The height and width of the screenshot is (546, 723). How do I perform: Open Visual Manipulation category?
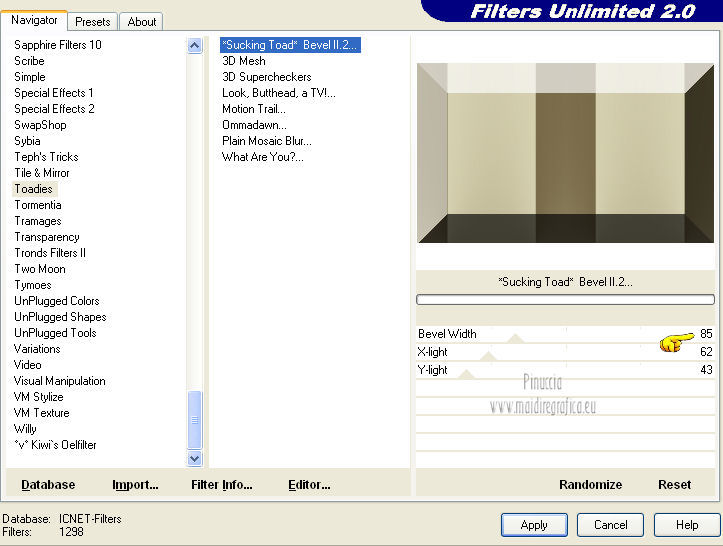tap(59, 381)
